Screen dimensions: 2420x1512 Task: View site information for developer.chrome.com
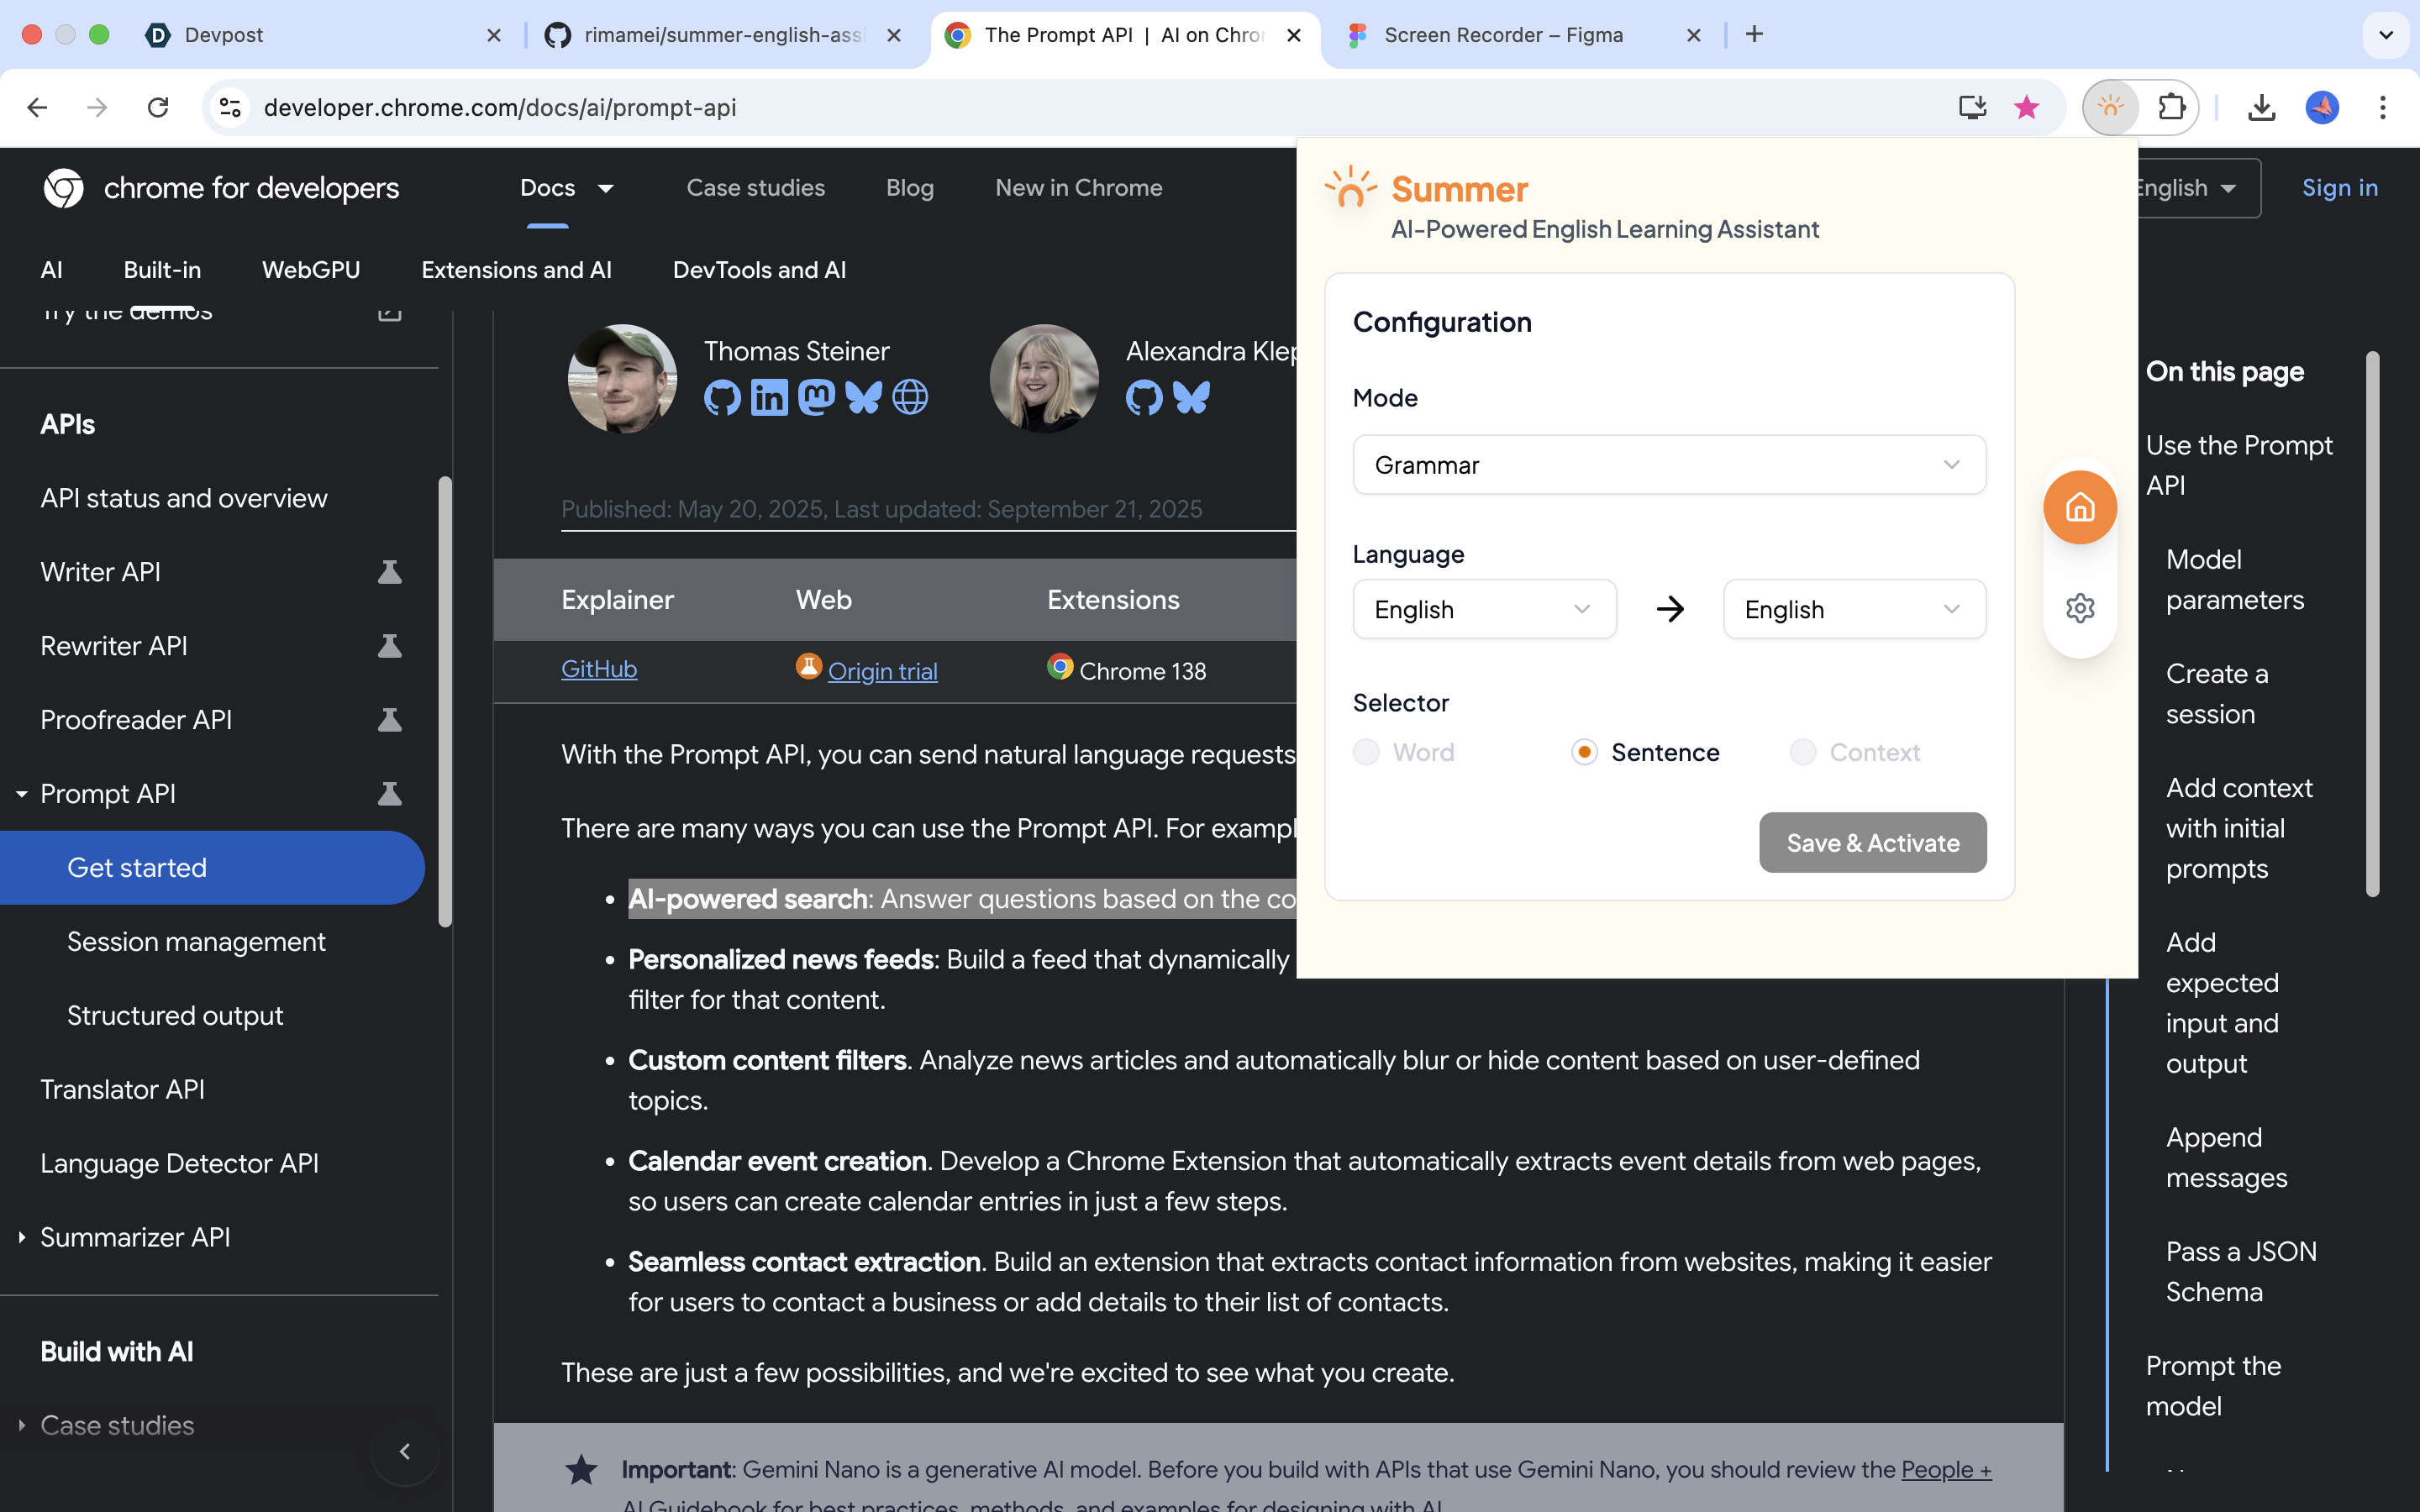pyautogui.click(x=230, y=107)
